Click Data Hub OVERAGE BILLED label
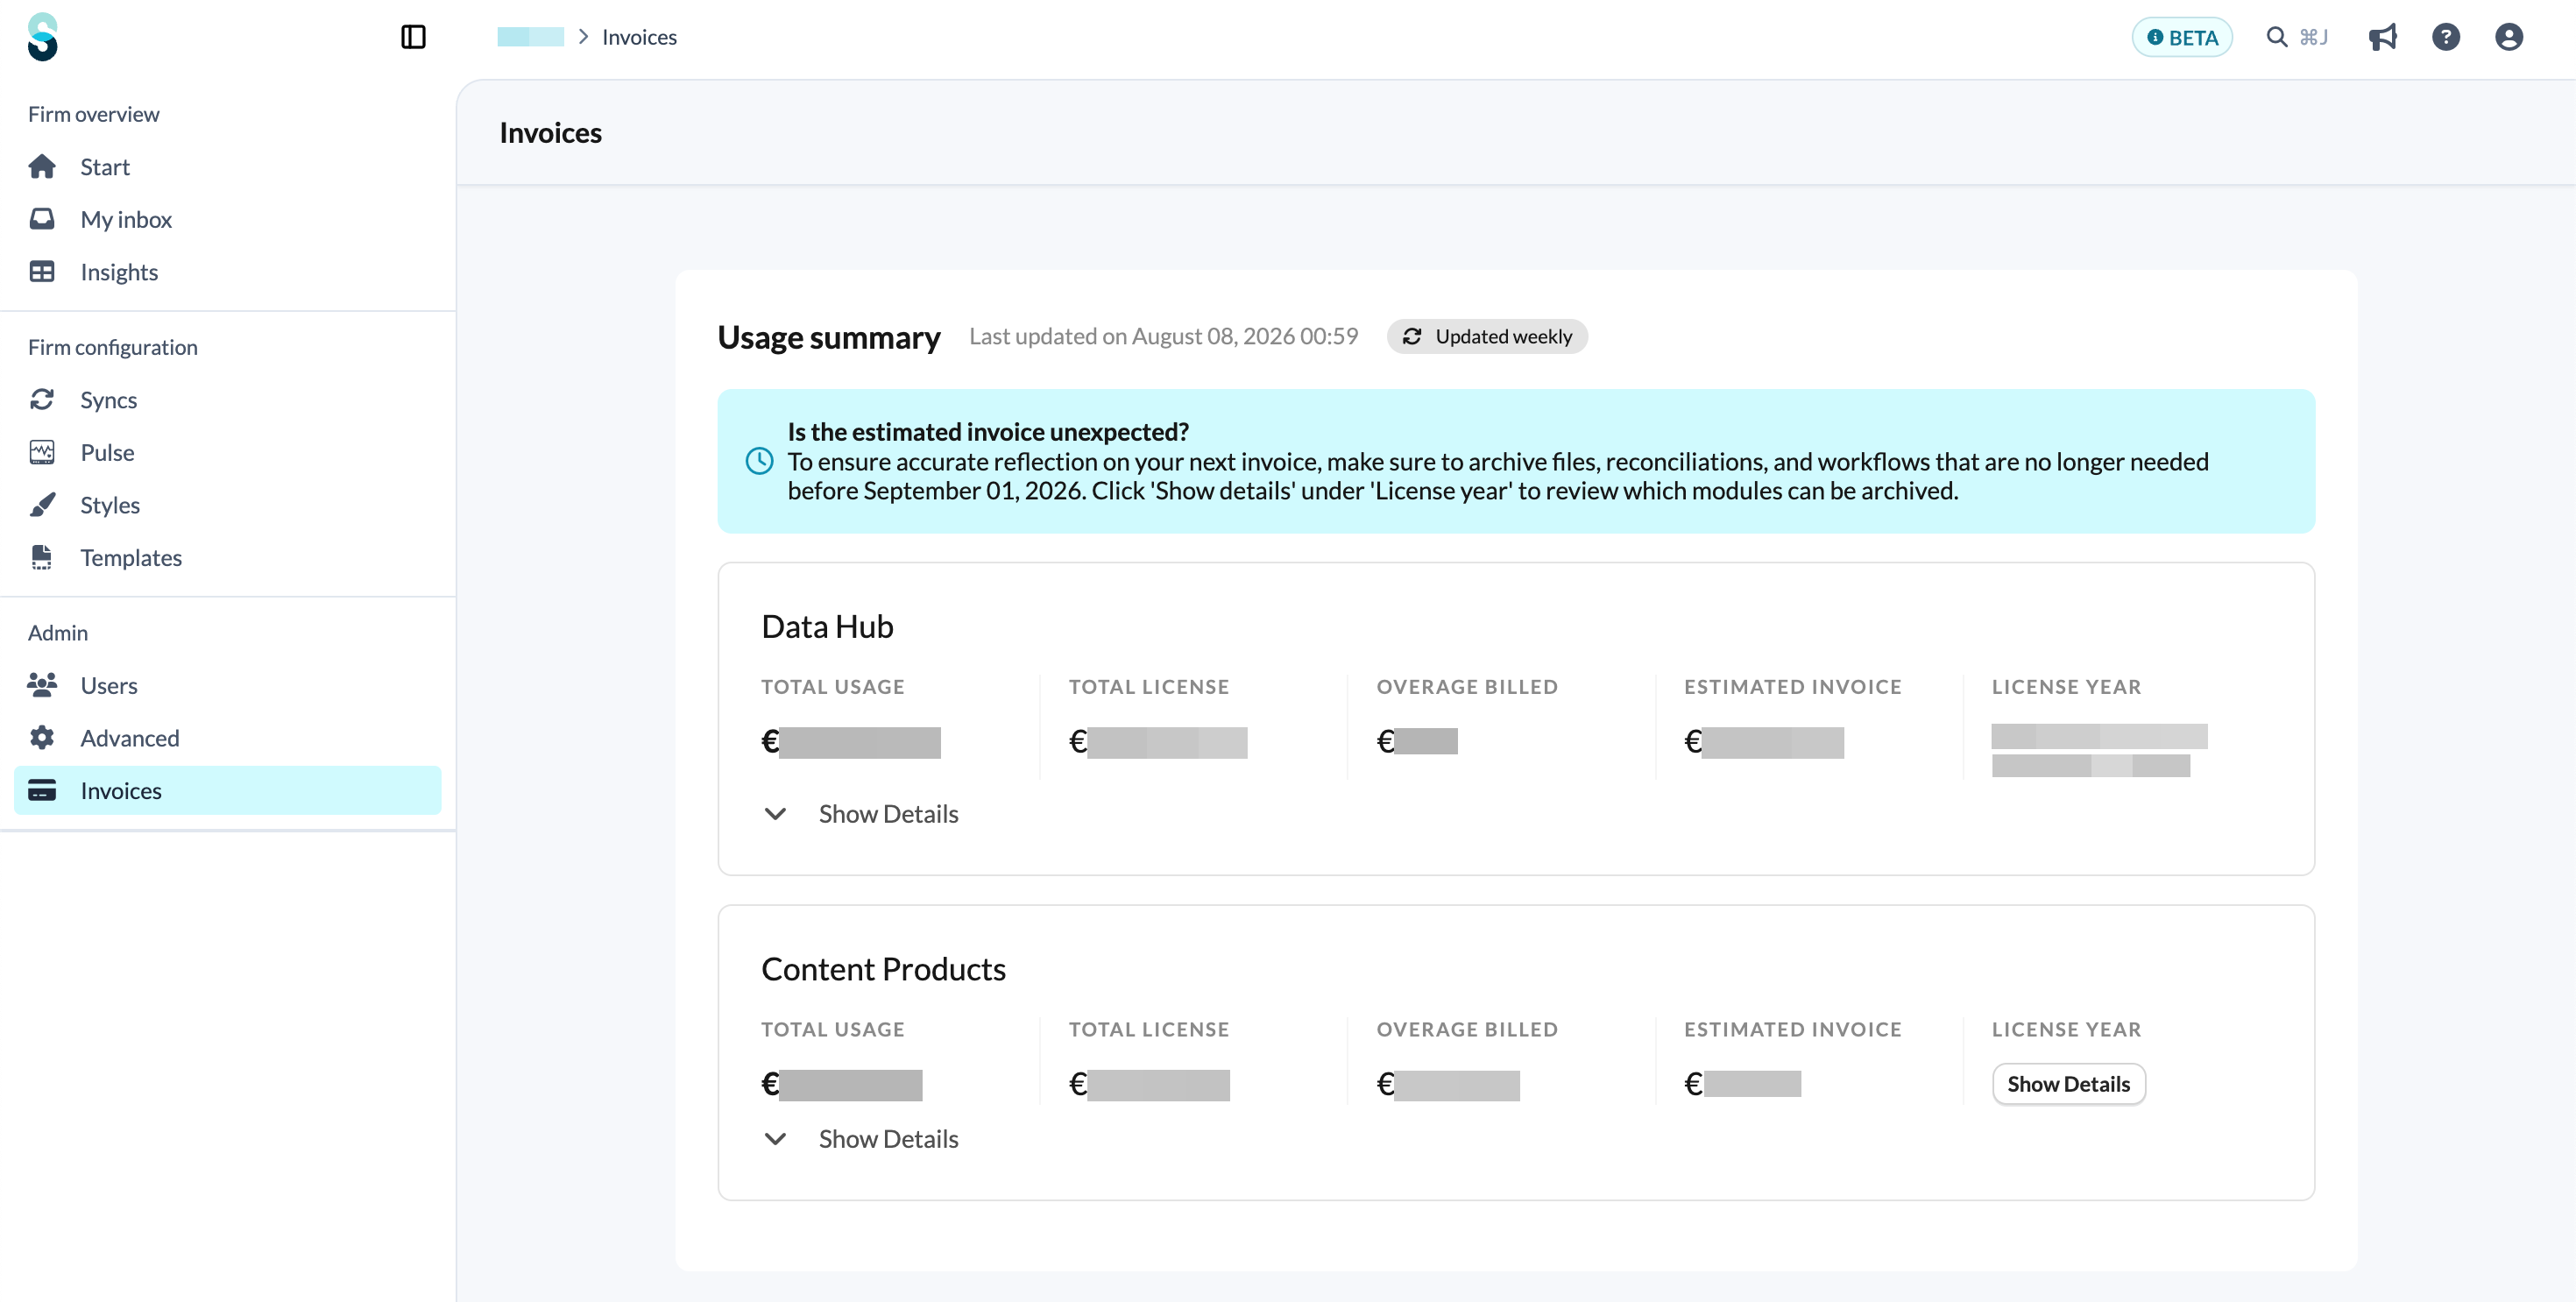 coord(1467,687)
